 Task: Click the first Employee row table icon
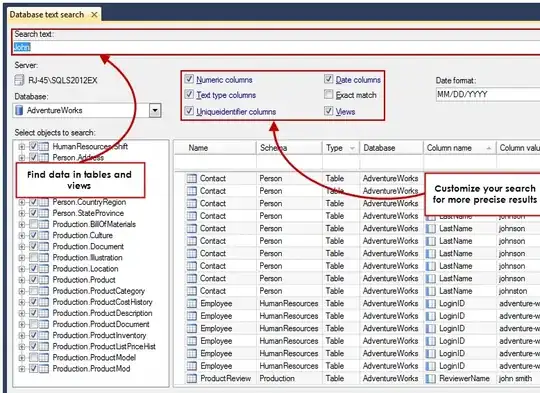coord(192,303)
